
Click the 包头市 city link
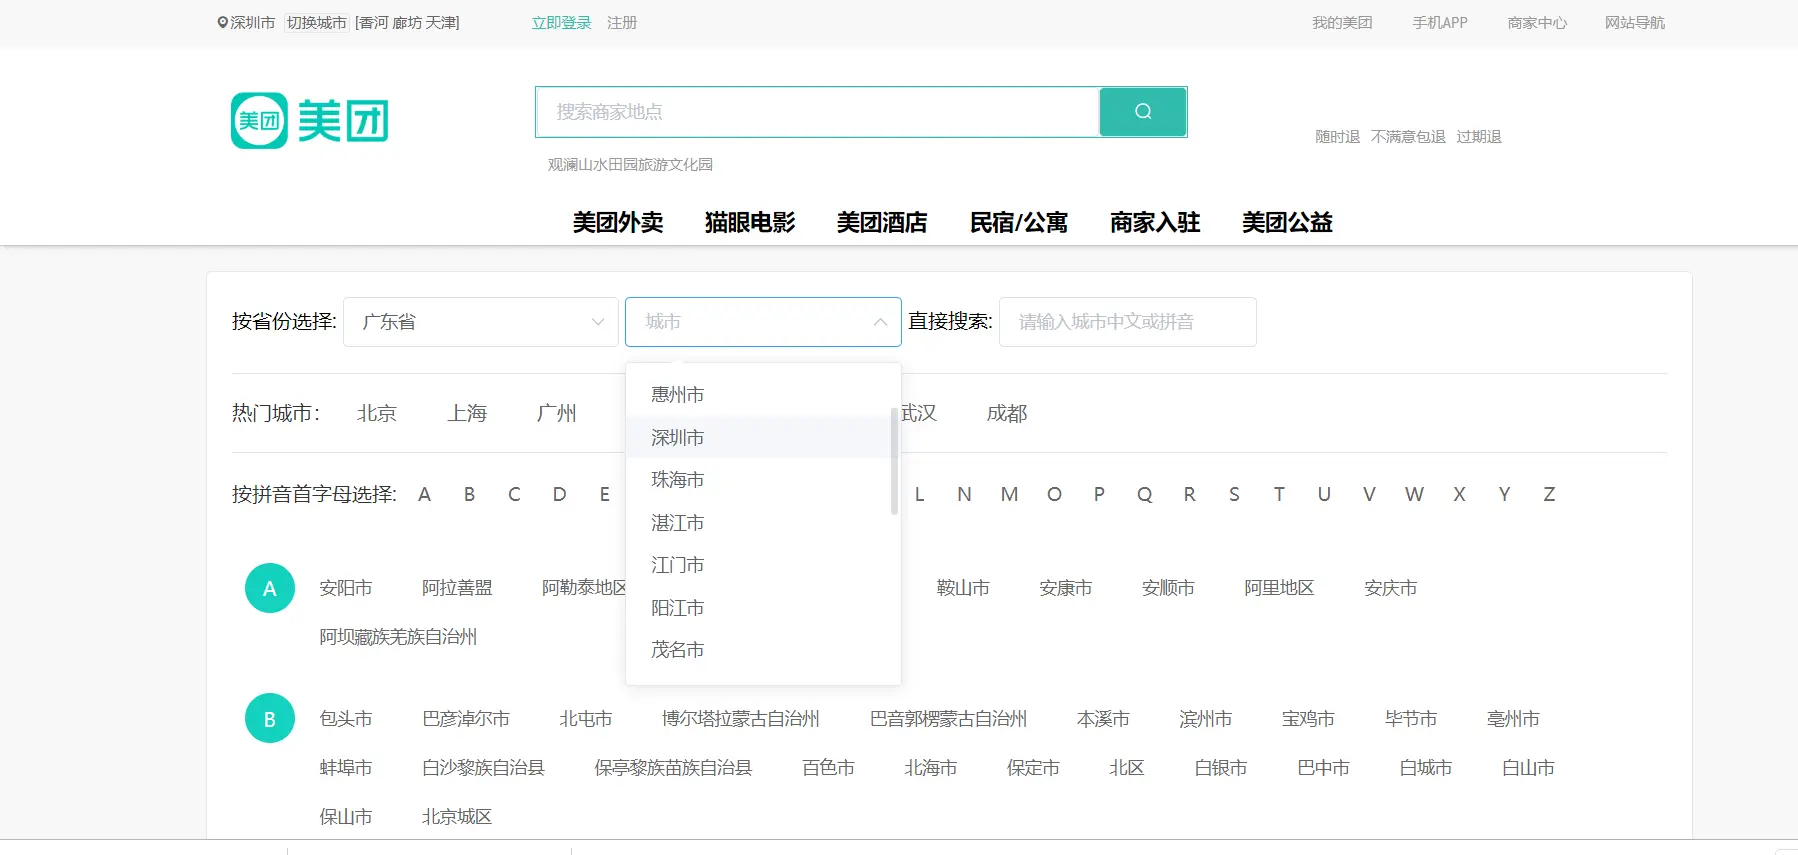click(346, 719)
